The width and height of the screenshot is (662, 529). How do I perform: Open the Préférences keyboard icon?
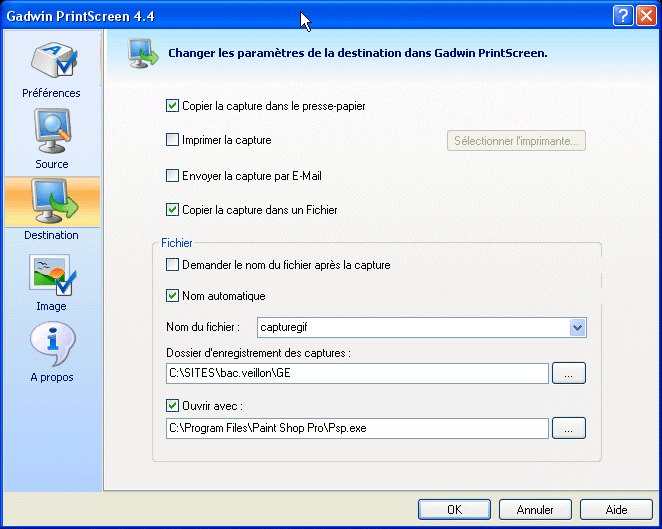(54, 60)
